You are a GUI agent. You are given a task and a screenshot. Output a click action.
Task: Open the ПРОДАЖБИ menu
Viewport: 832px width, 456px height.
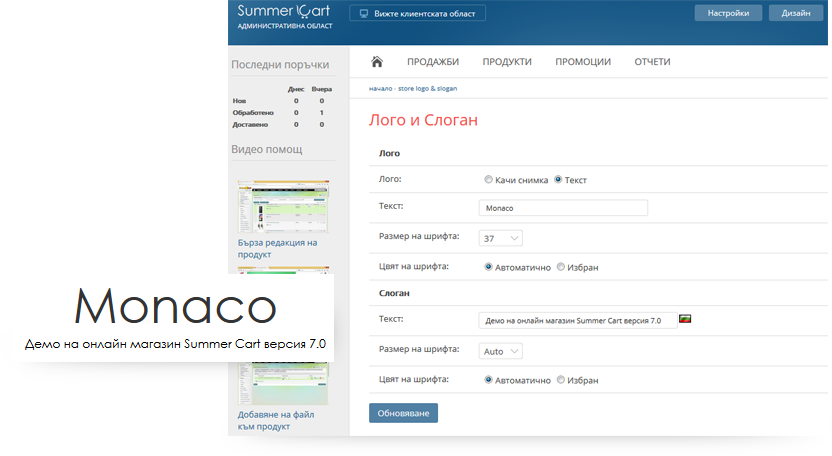coord(433,62)
